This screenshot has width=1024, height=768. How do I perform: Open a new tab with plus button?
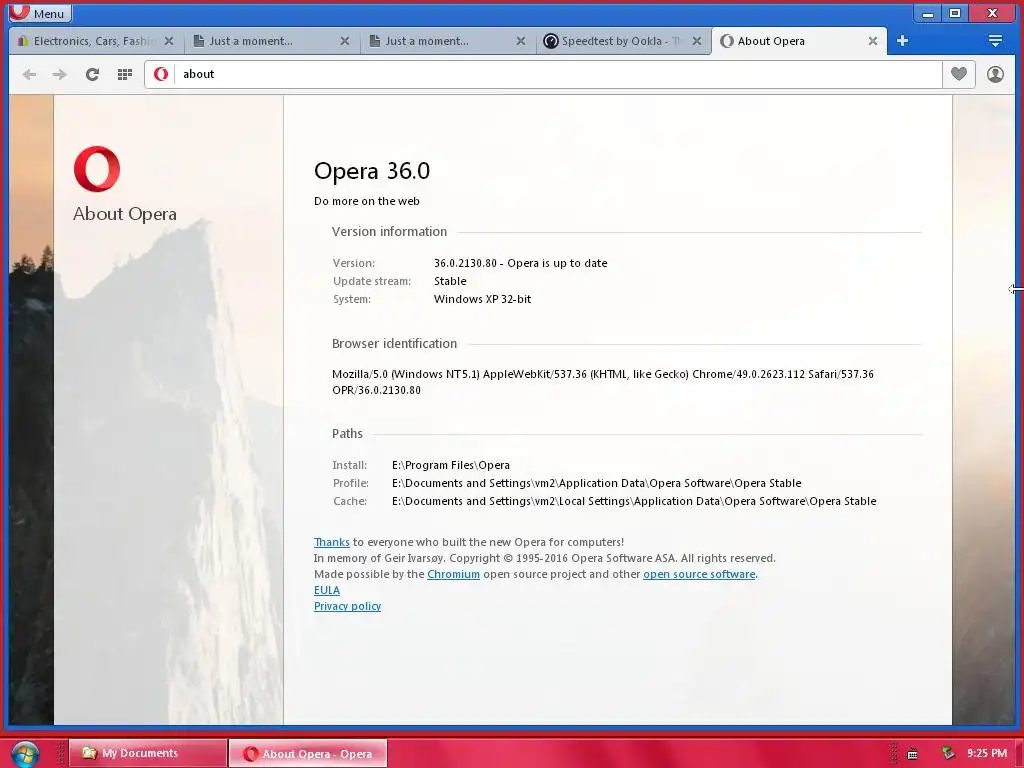coord(903,41)
